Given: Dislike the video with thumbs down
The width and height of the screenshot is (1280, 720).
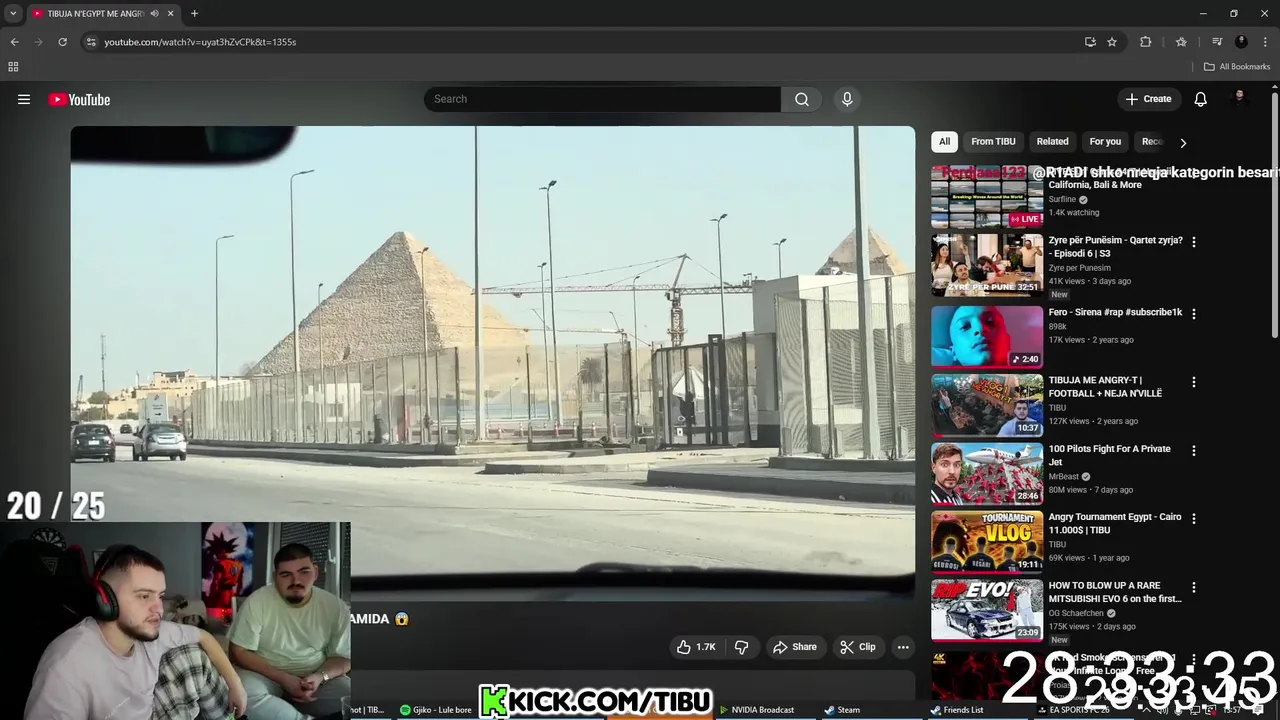Looking at the screenshot, I should point(741,647).
